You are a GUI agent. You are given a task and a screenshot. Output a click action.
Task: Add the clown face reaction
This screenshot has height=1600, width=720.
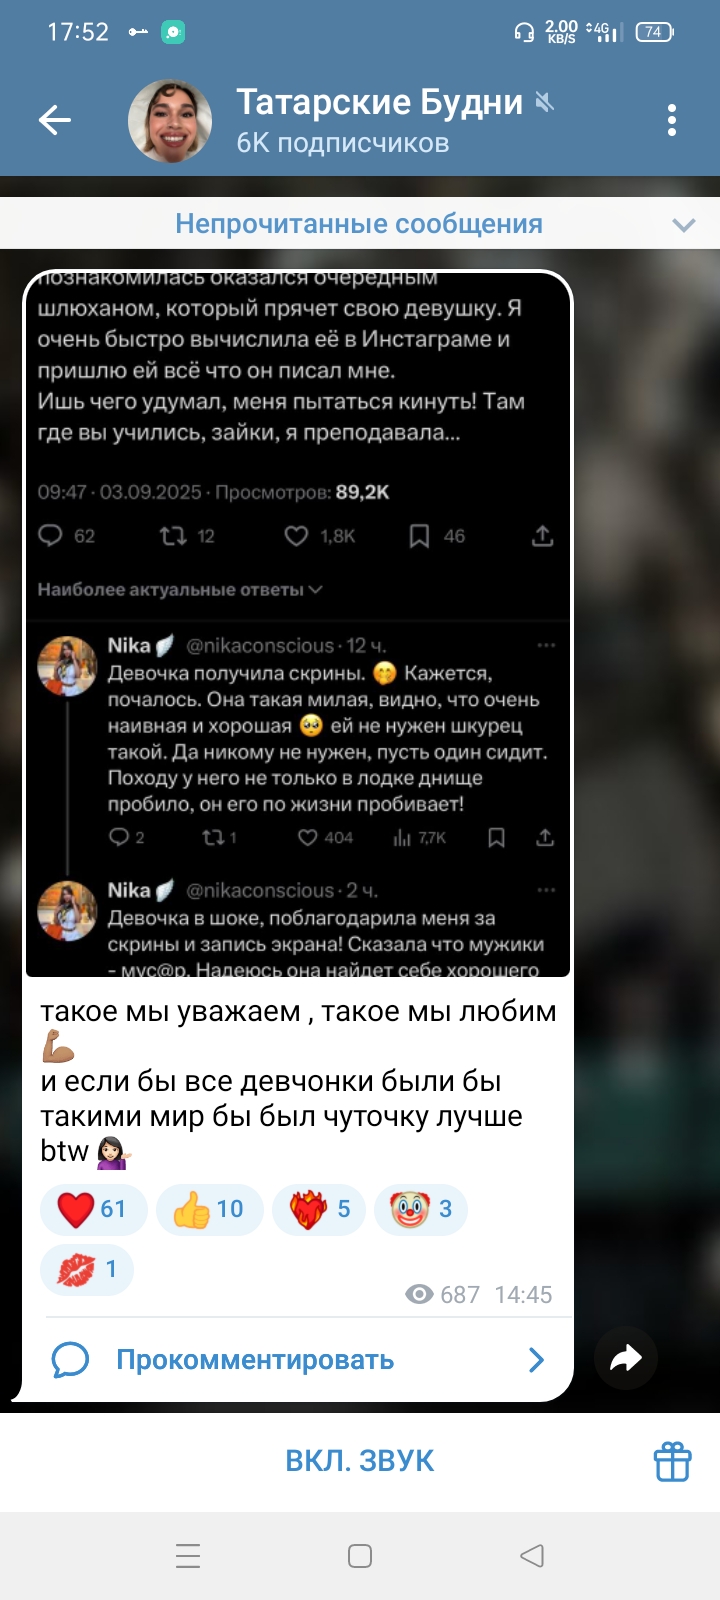point(421,1209)
